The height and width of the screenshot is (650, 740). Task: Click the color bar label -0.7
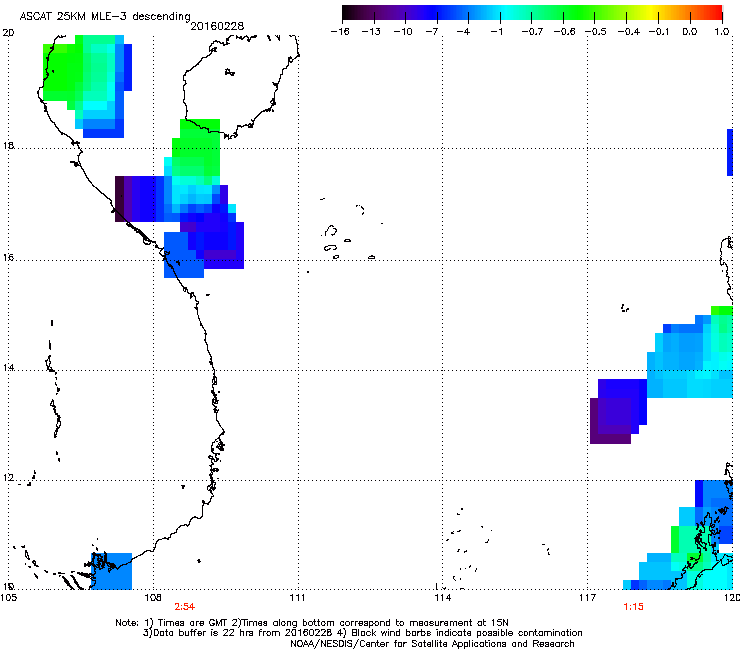tap(532, 32)
